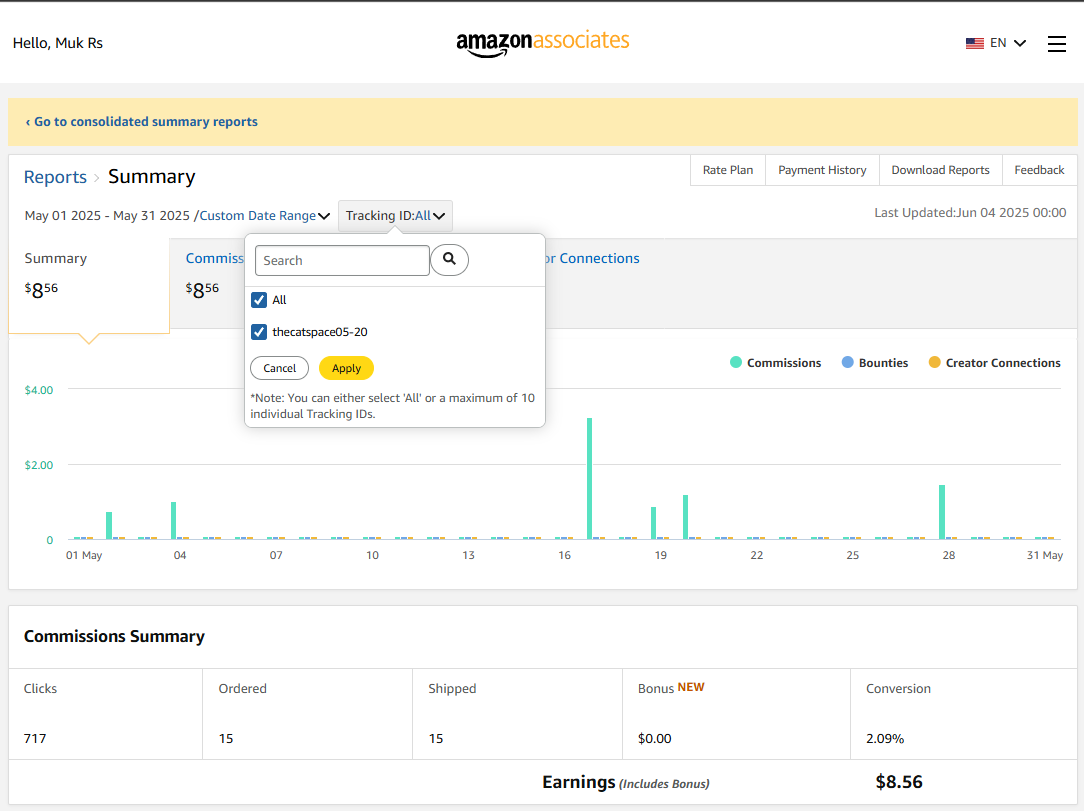Click the US flag language icon
This screenshot has height=811, width=1084.
click(x=975, y=44)
